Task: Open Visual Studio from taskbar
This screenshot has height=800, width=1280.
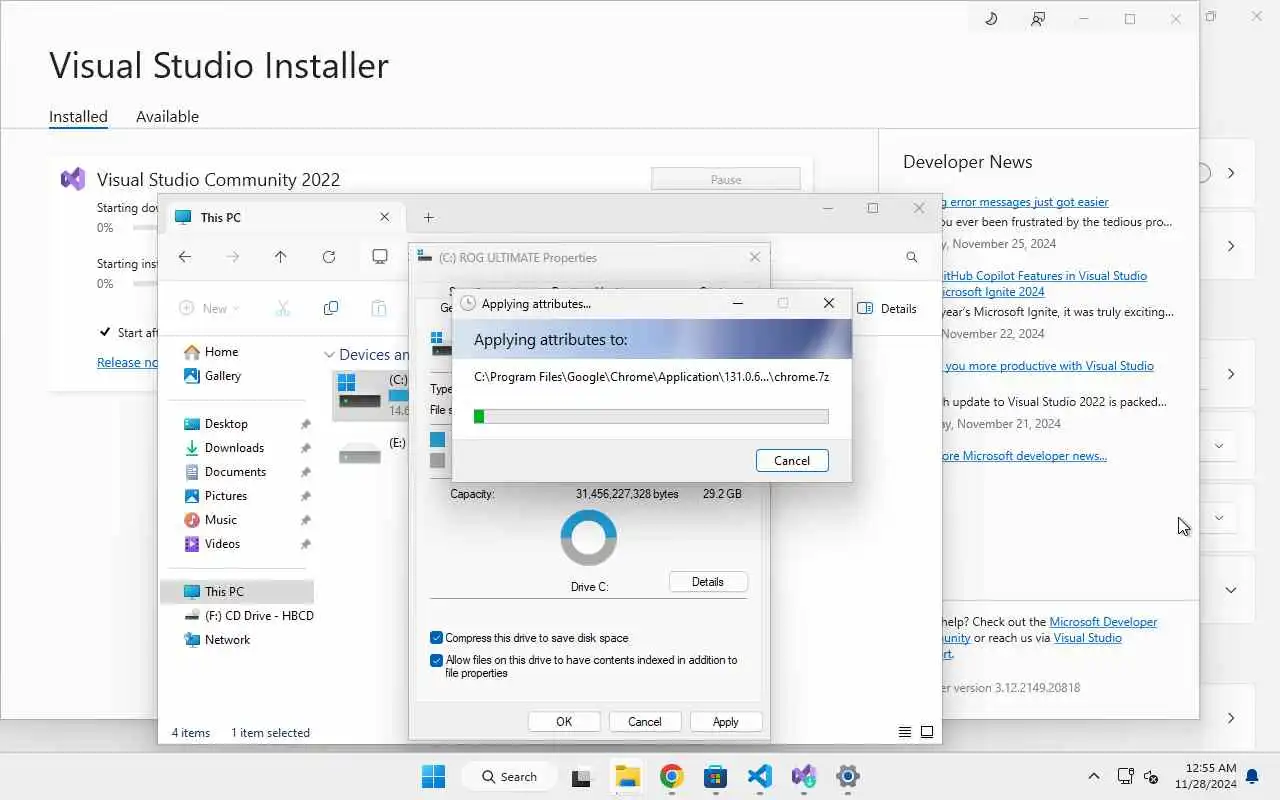Action: tap(803, 776)
